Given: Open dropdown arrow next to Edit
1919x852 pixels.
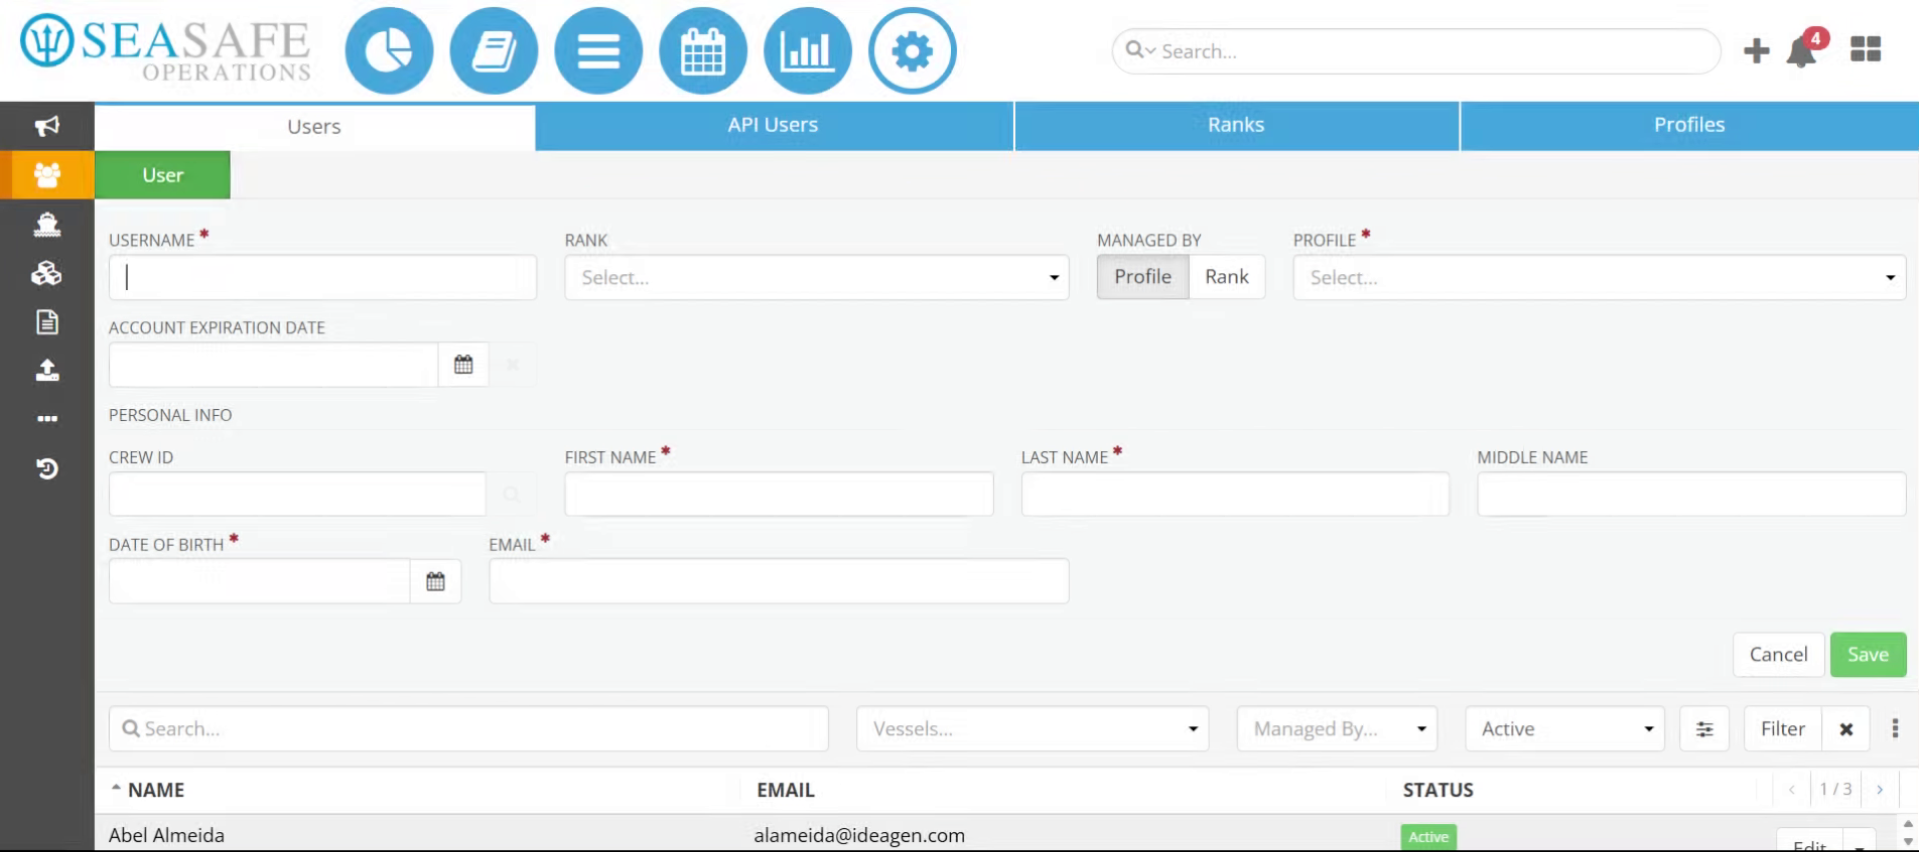Looking at the screenshot, I should click(x=1859, y=845).
